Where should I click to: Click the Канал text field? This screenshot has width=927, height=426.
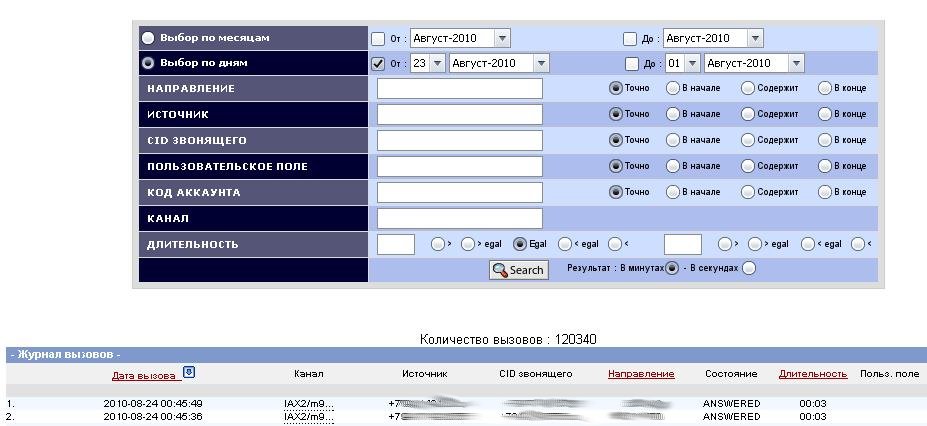pyautogui.click(x=459, y=219)
